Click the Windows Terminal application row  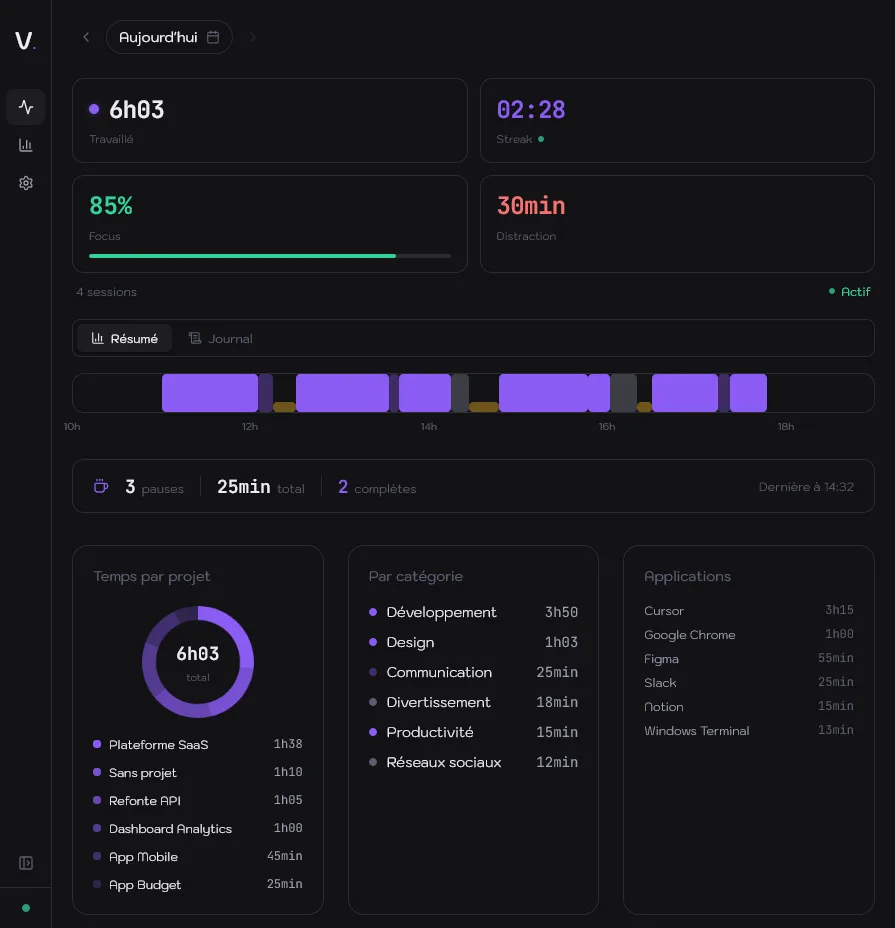(x=749, y=730)
